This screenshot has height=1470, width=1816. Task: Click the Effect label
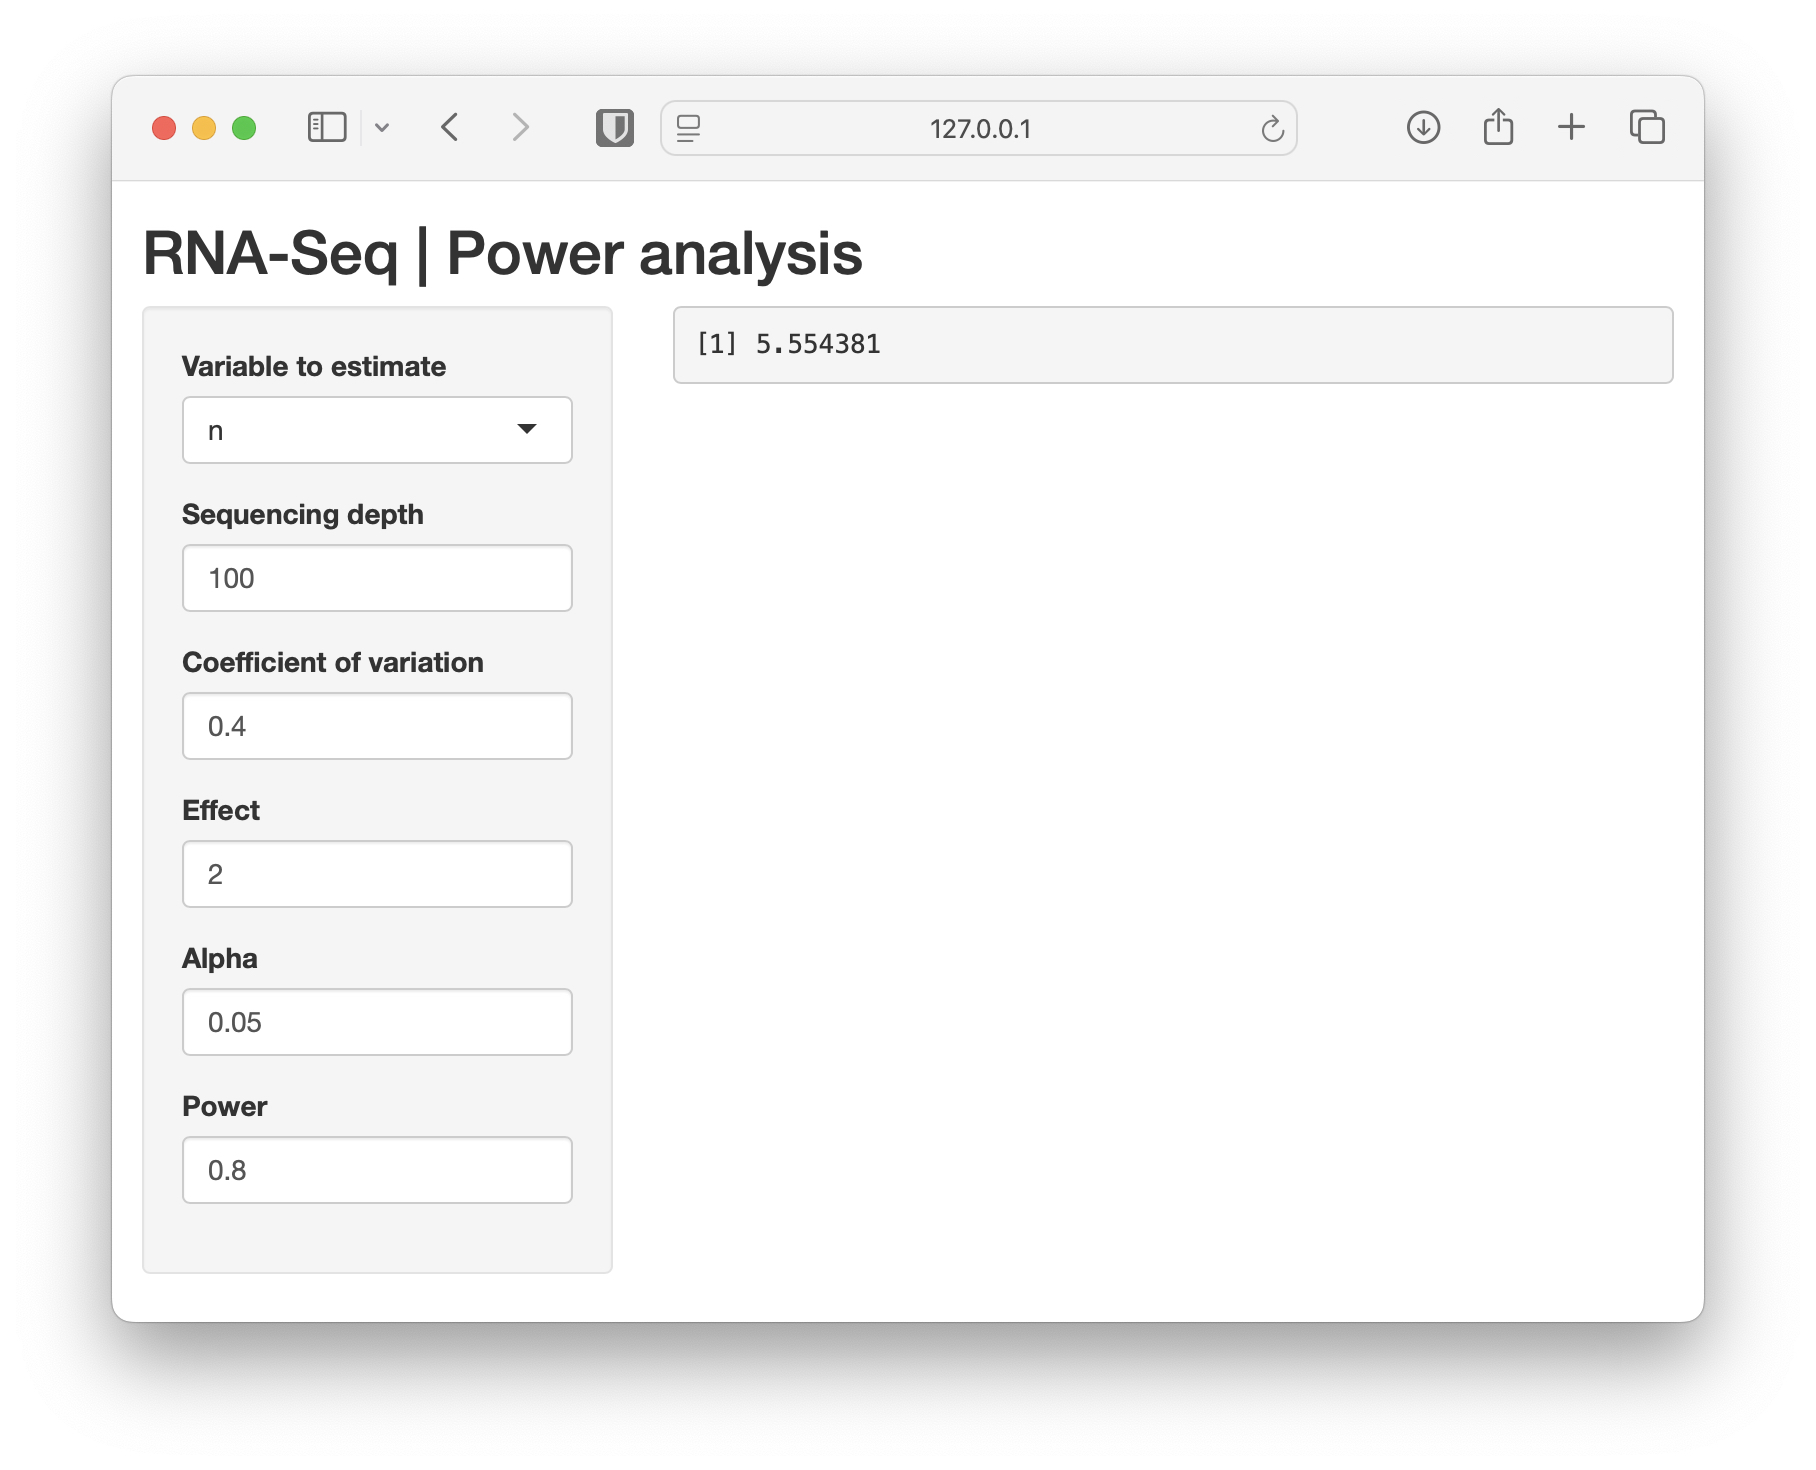(x=221, y=810)
